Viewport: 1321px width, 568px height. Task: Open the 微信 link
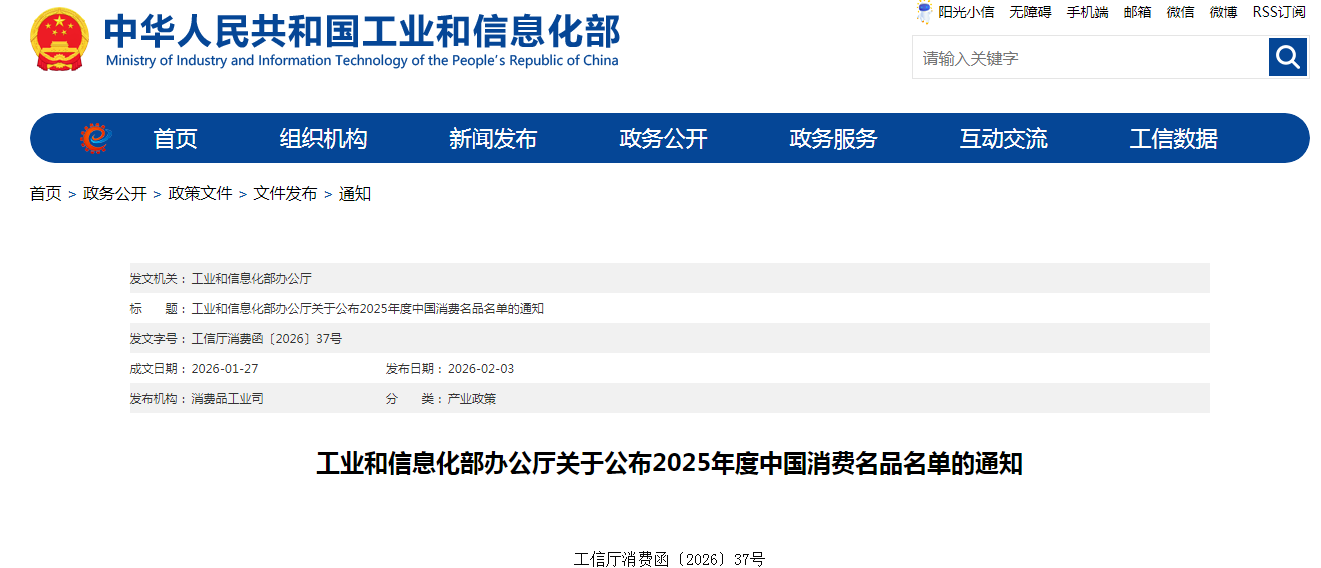point(1180,12)
